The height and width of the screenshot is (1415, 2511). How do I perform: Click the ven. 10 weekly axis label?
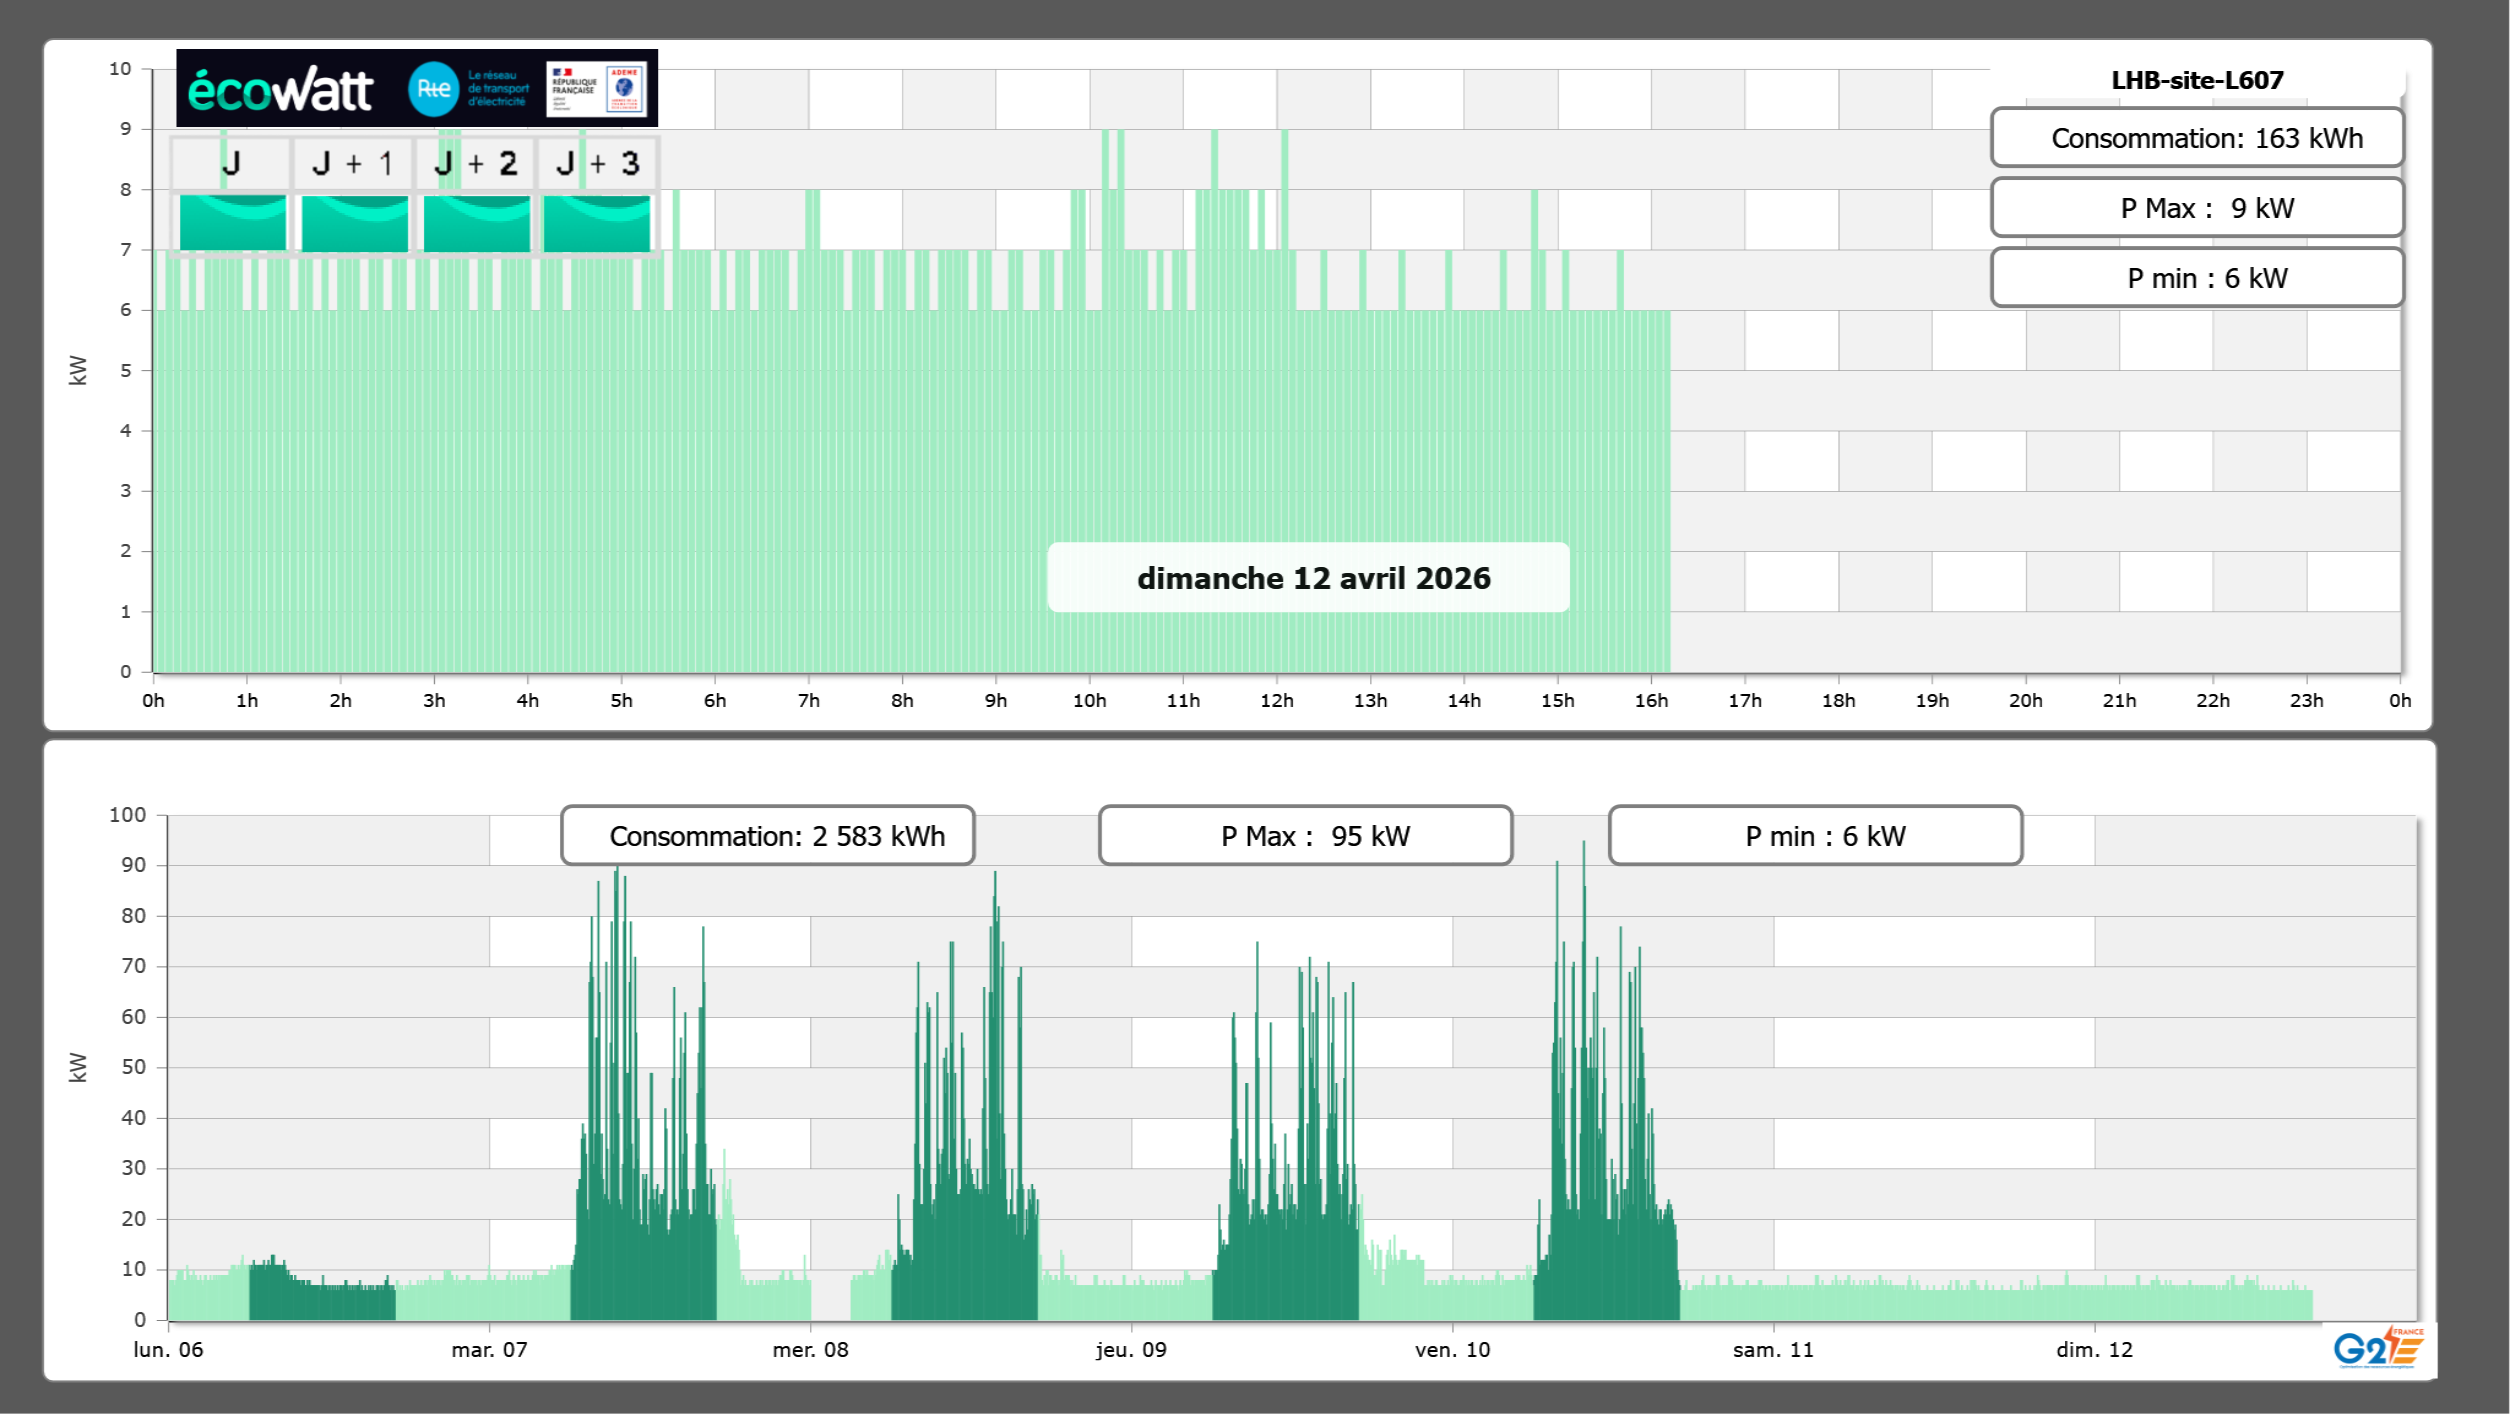(x=1452, y=1350)
